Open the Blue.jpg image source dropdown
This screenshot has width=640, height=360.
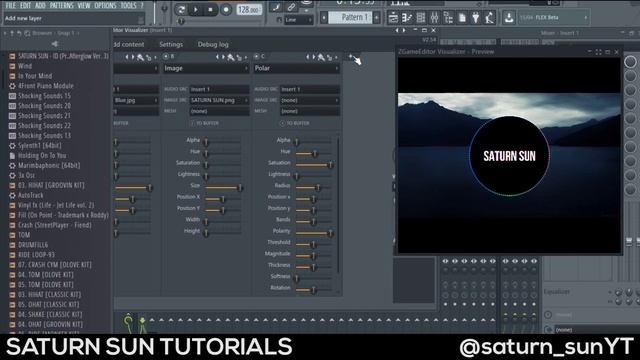point(136,100)
